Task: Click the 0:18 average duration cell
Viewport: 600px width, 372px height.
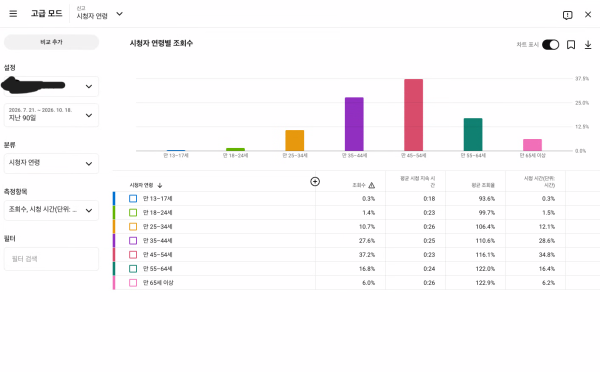Action: [429, 199]
